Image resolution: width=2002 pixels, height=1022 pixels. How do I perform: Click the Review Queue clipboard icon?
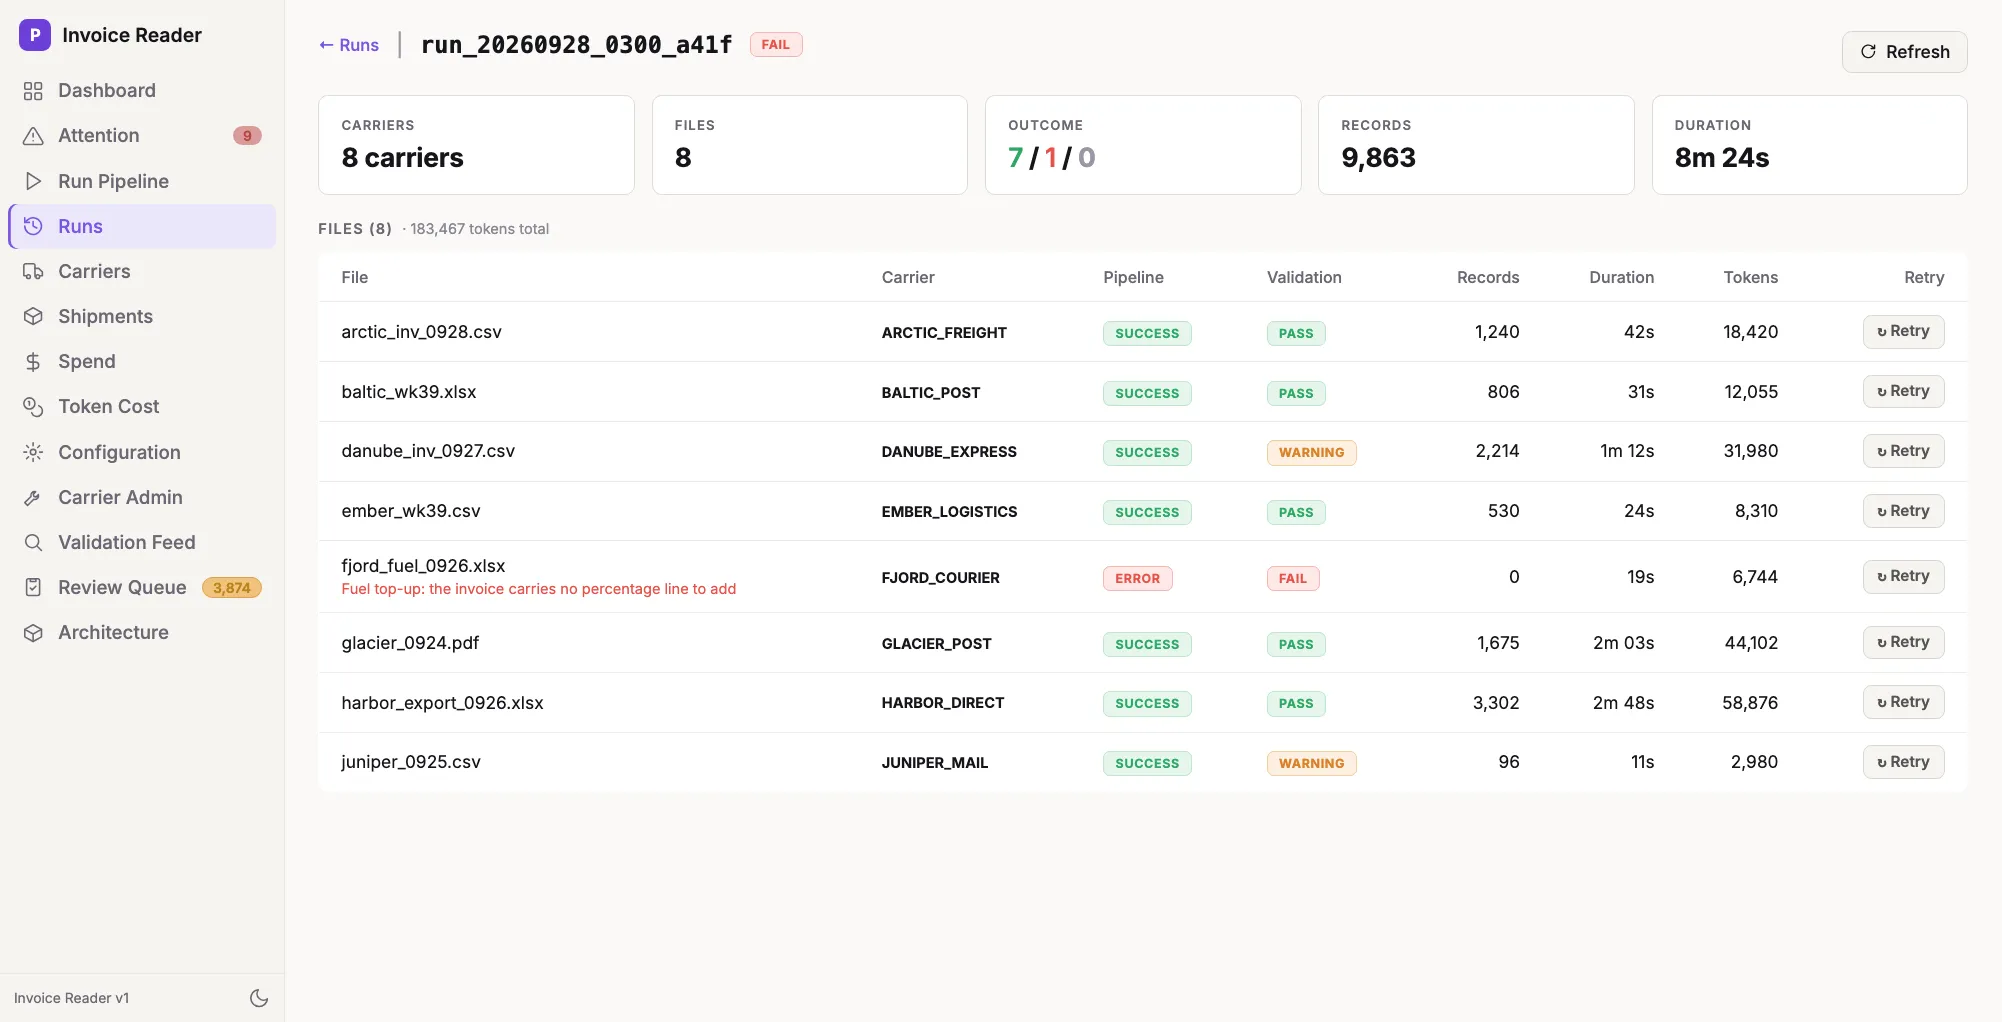[x=33, y=588]
